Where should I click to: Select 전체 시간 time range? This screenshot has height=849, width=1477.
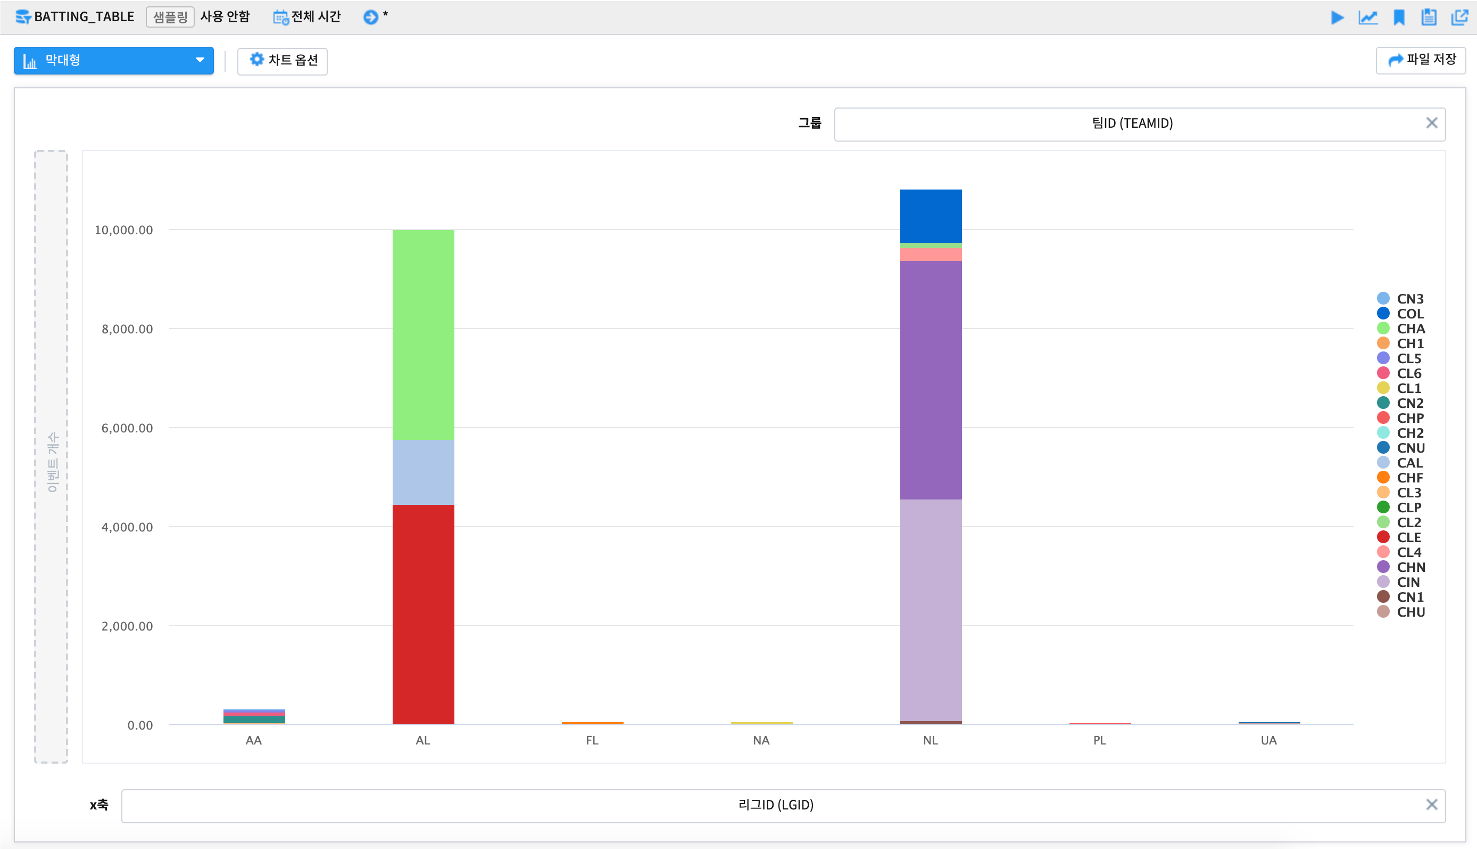click(x=316, y=17)
